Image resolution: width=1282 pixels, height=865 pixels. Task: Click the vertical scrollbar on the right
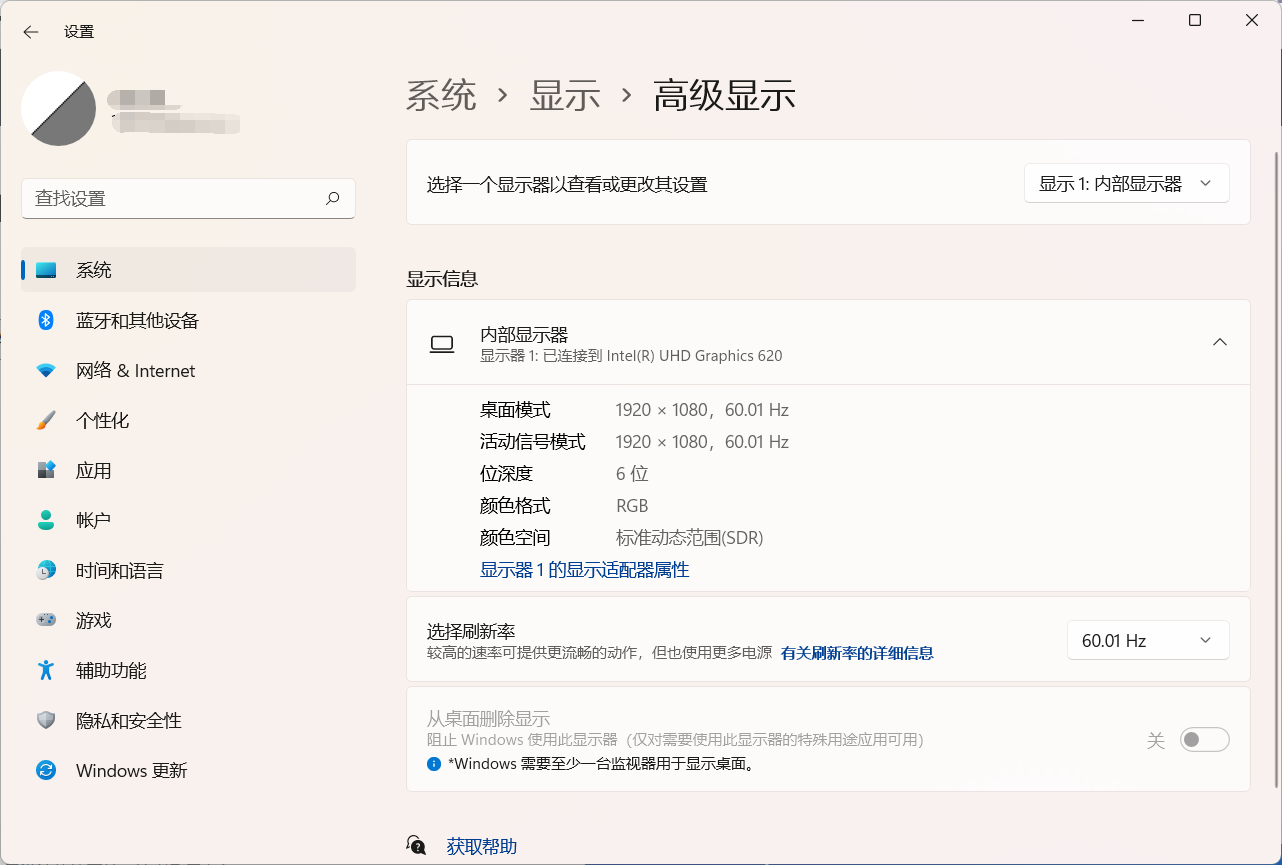click(x=1276, y=470)
